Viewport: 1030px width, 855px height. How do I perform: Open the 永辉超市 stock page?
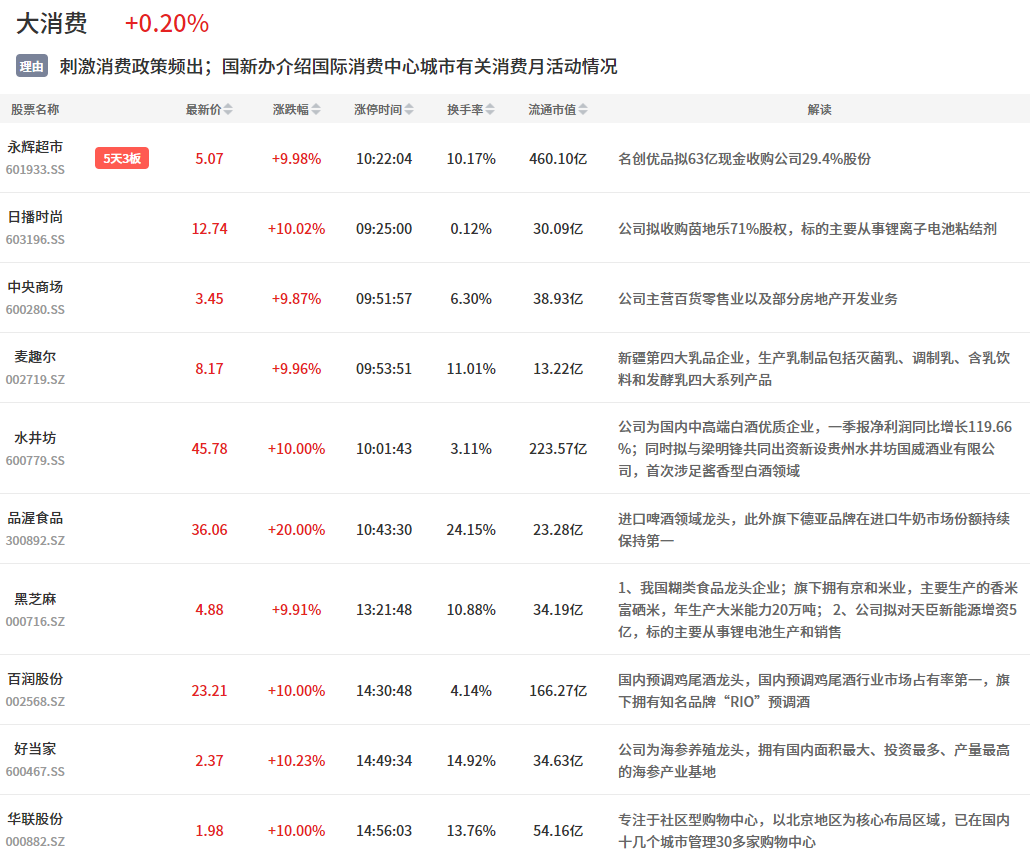pos(35,147)
